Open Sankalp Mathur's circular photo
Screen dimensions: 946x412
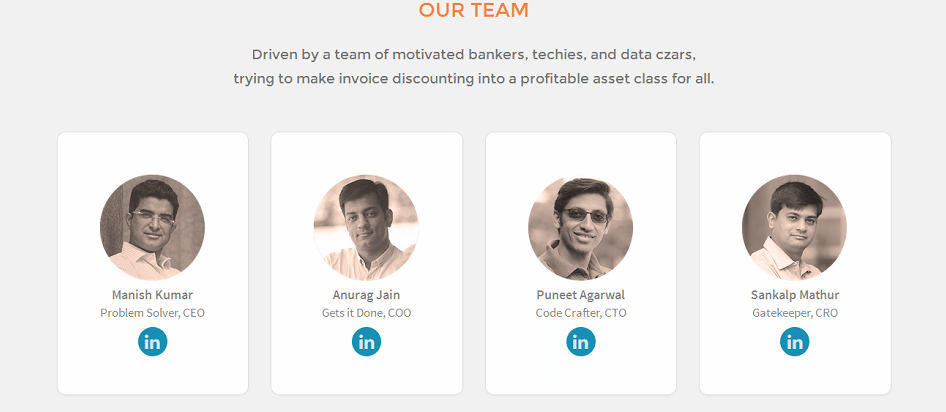(794, 227)
